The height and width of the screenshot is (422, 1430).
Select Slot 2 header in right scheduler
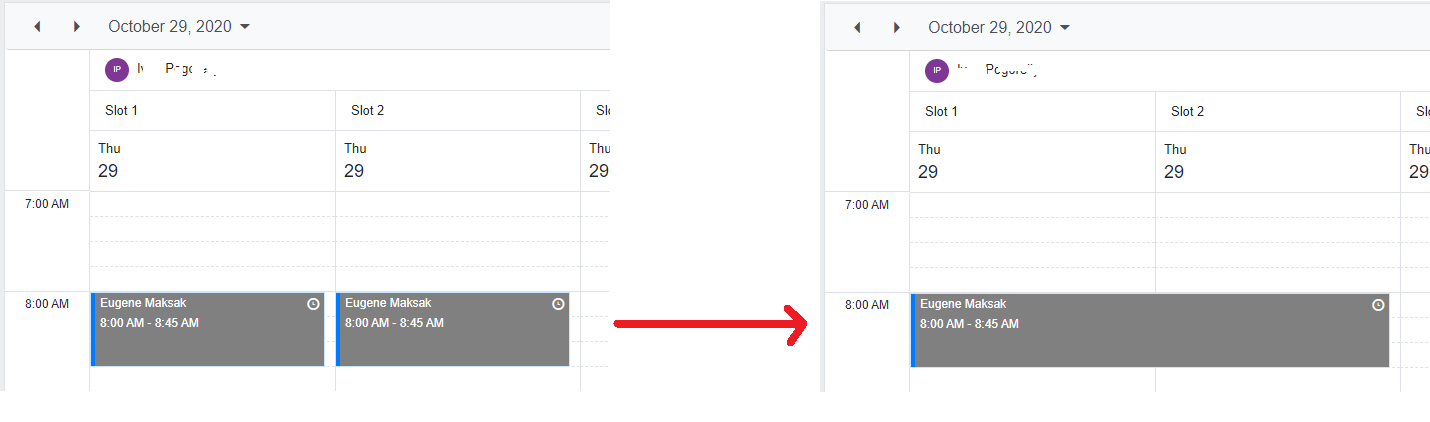tap(1187, 111)
